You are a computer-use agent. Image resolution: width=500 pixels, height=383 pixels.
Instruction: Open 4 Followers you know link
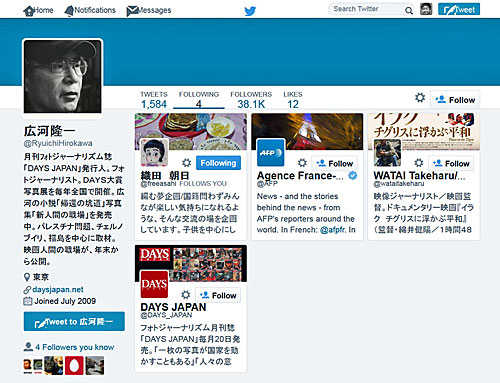tap(75, 347)
